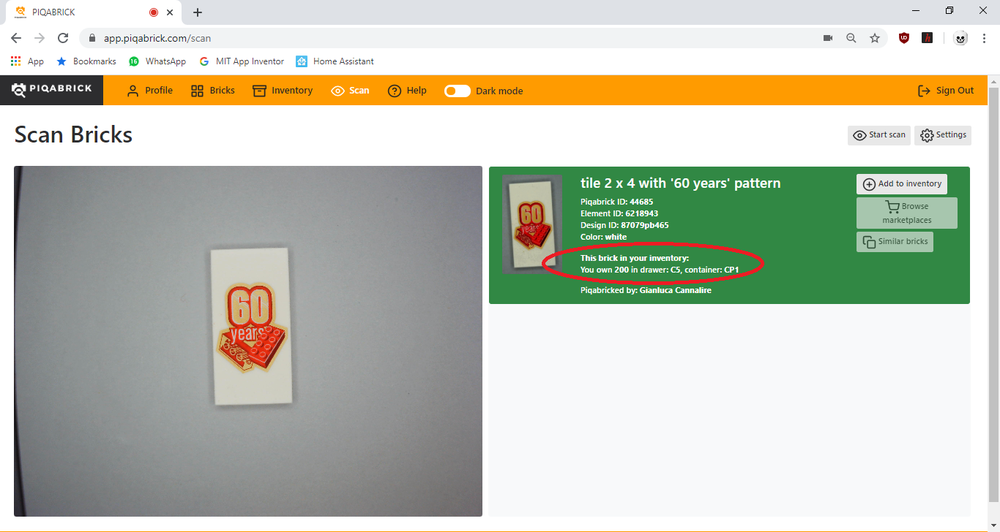Bookmark this page with the star icon
This screenshot has height=532, width=1000.
click(x=875, y=38)
